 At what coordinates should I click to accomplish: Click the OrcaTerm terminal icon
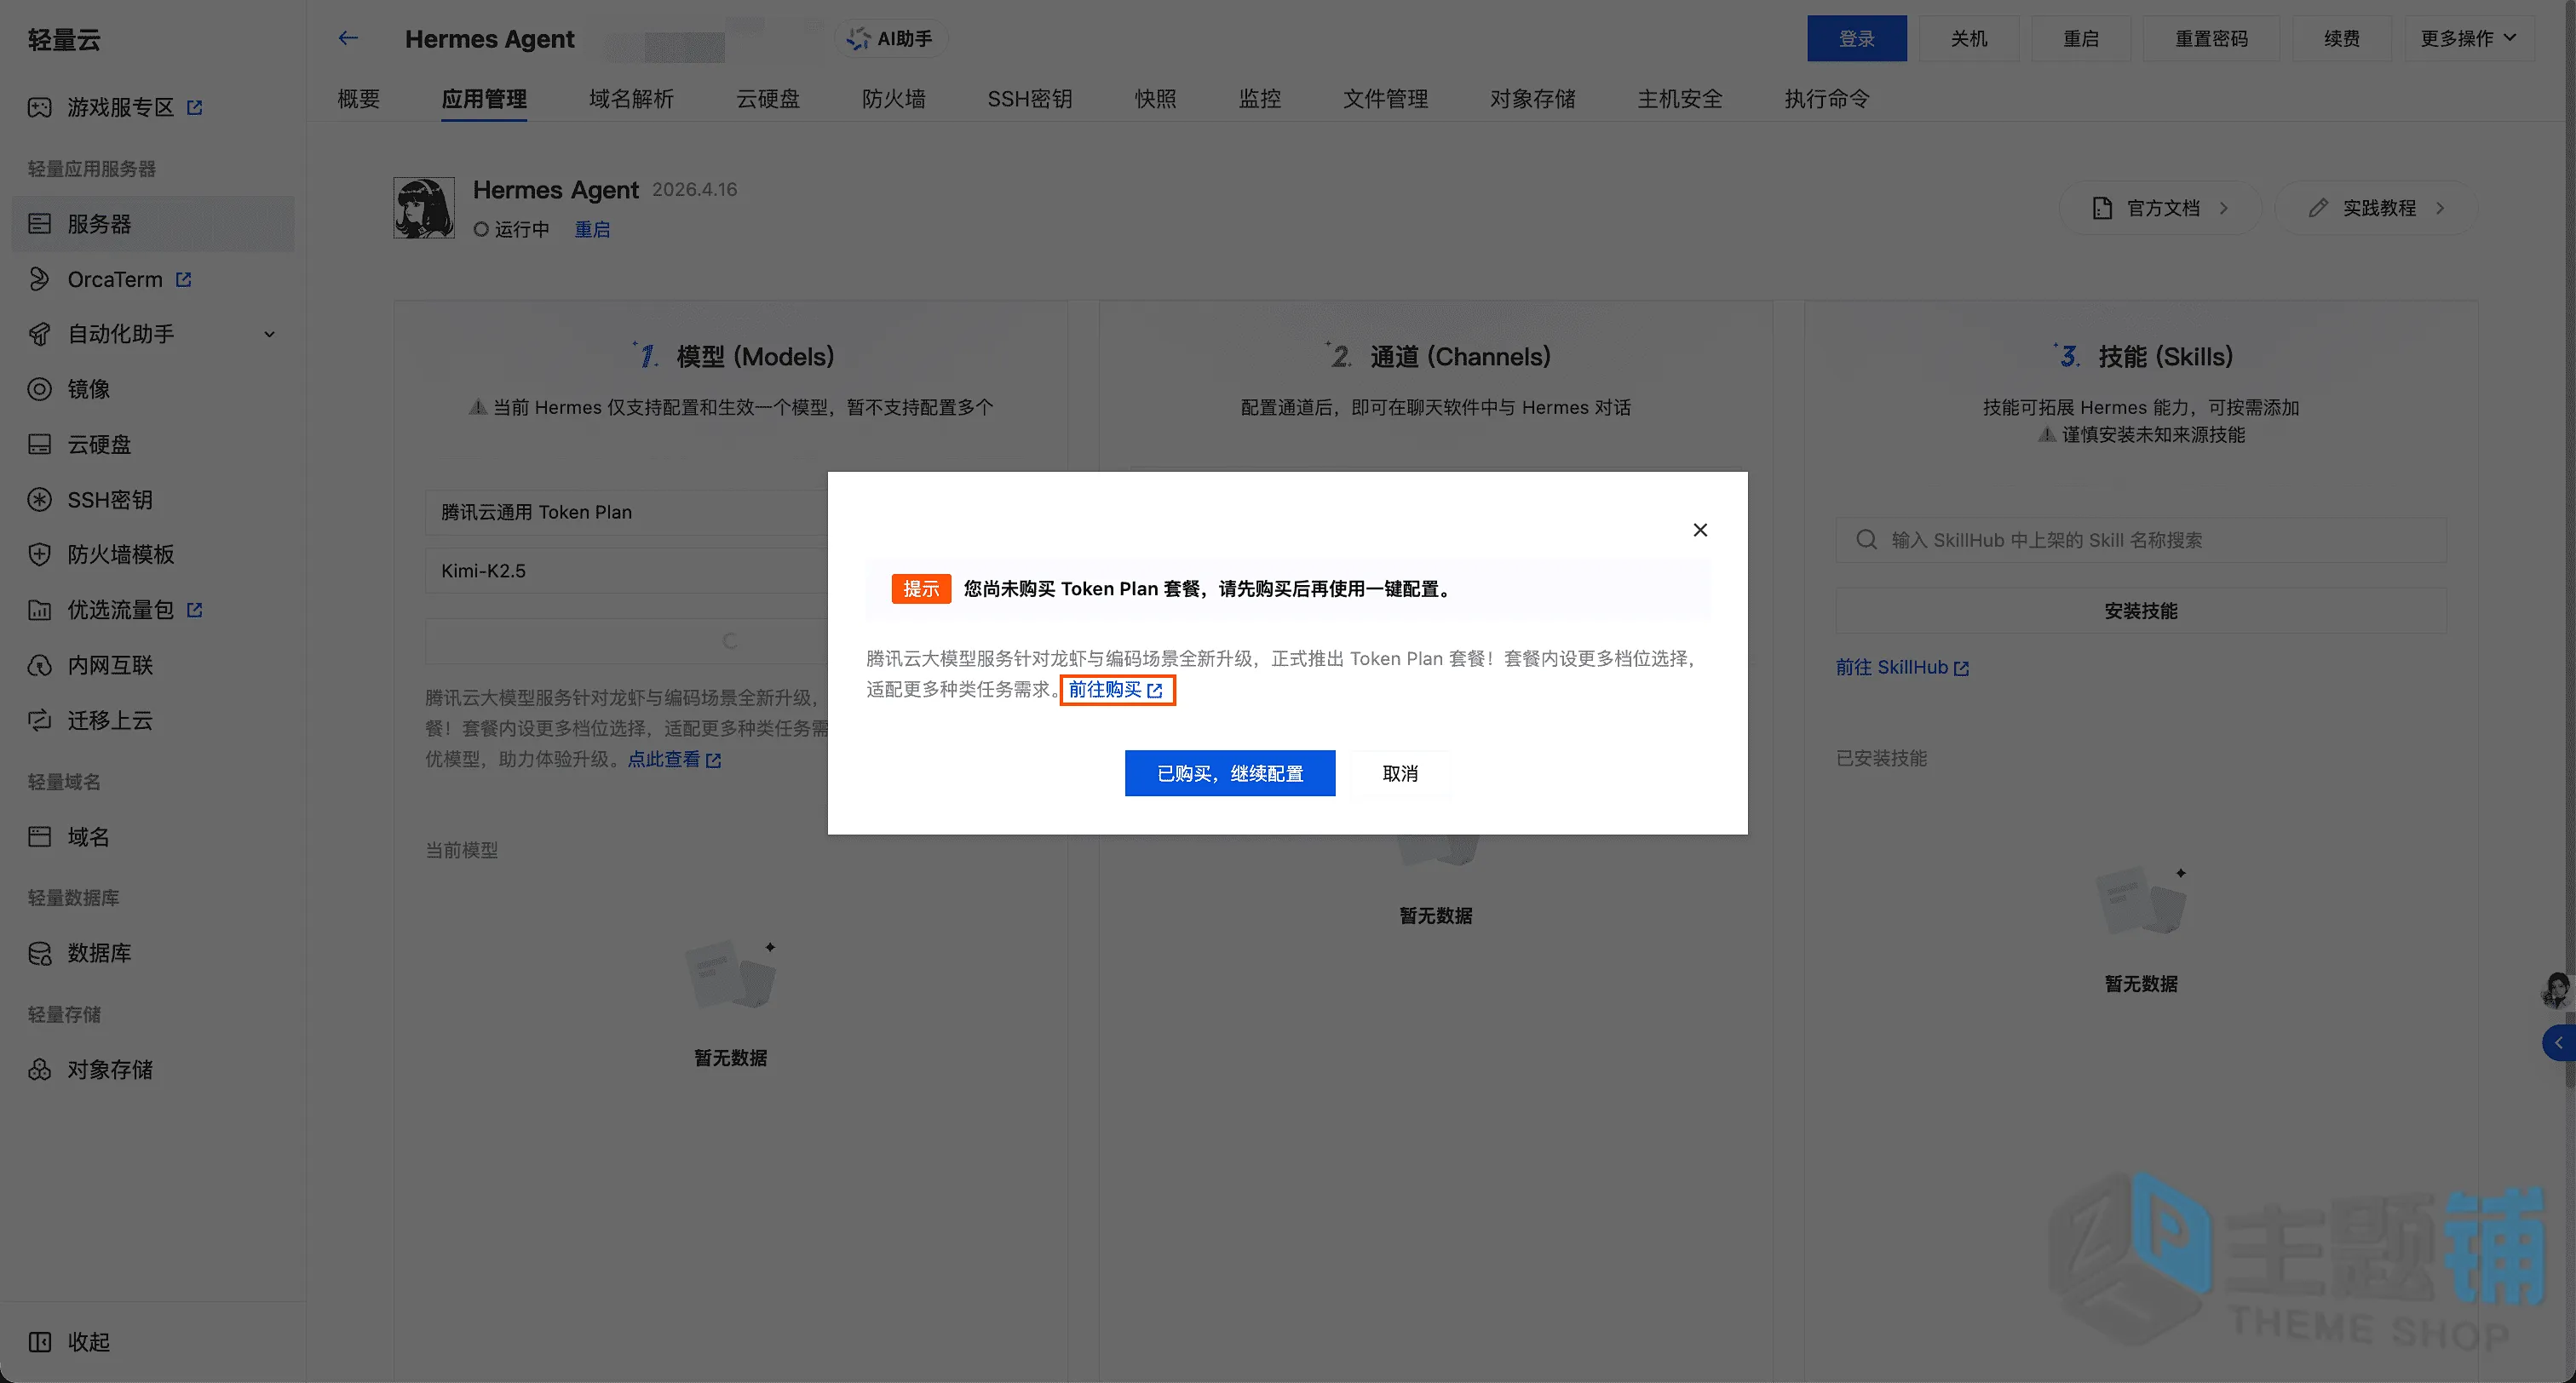click(39, 279)
